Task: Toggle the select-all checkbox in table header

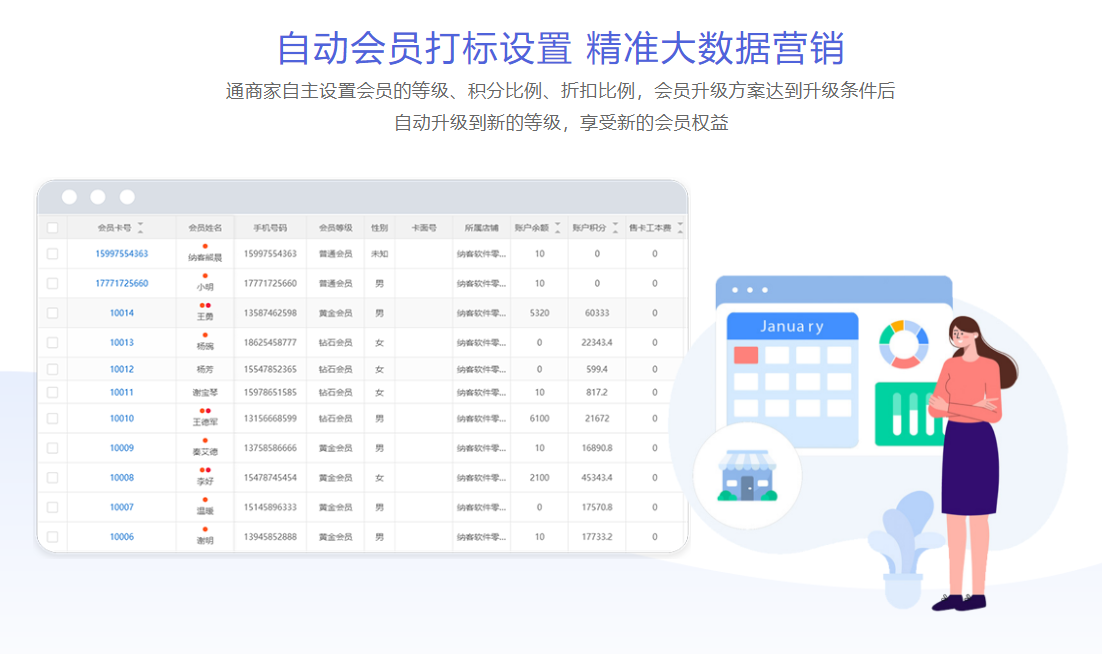Action: tap(52, 228)
